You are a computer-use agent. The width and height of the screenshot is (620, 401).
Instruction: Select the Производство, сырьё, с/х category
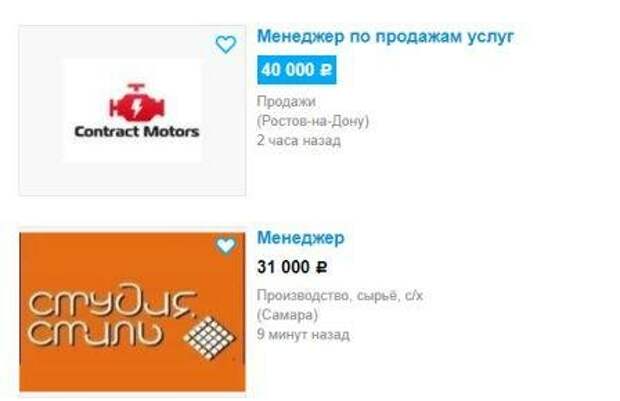340,295
